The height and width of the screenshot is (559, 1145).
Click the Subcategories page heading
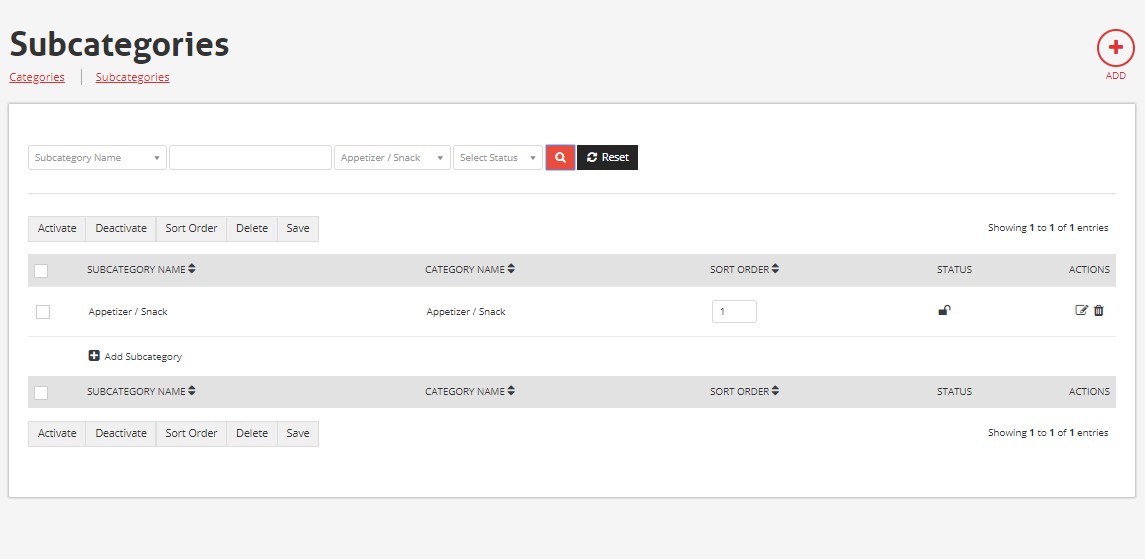coord(119,44)
